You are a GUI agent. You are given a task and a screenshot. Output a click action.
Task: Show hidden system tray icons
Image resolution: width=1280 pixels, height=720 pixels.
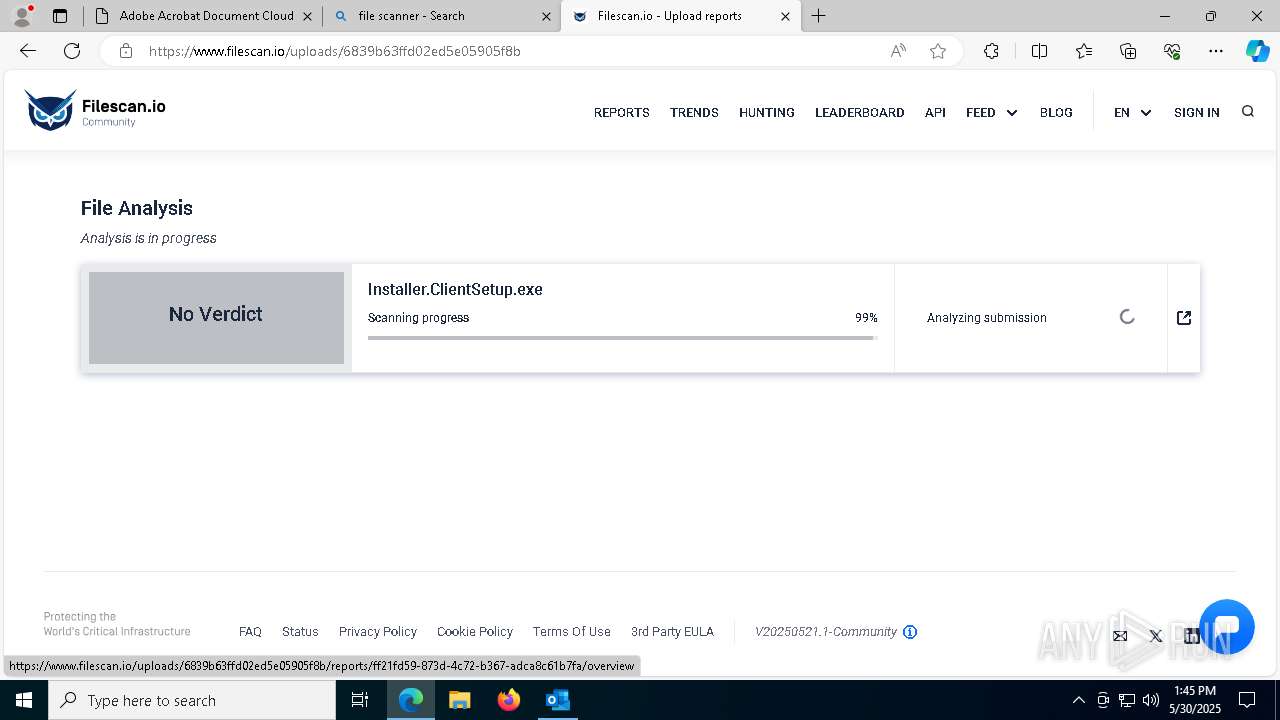click(1078, 700)
